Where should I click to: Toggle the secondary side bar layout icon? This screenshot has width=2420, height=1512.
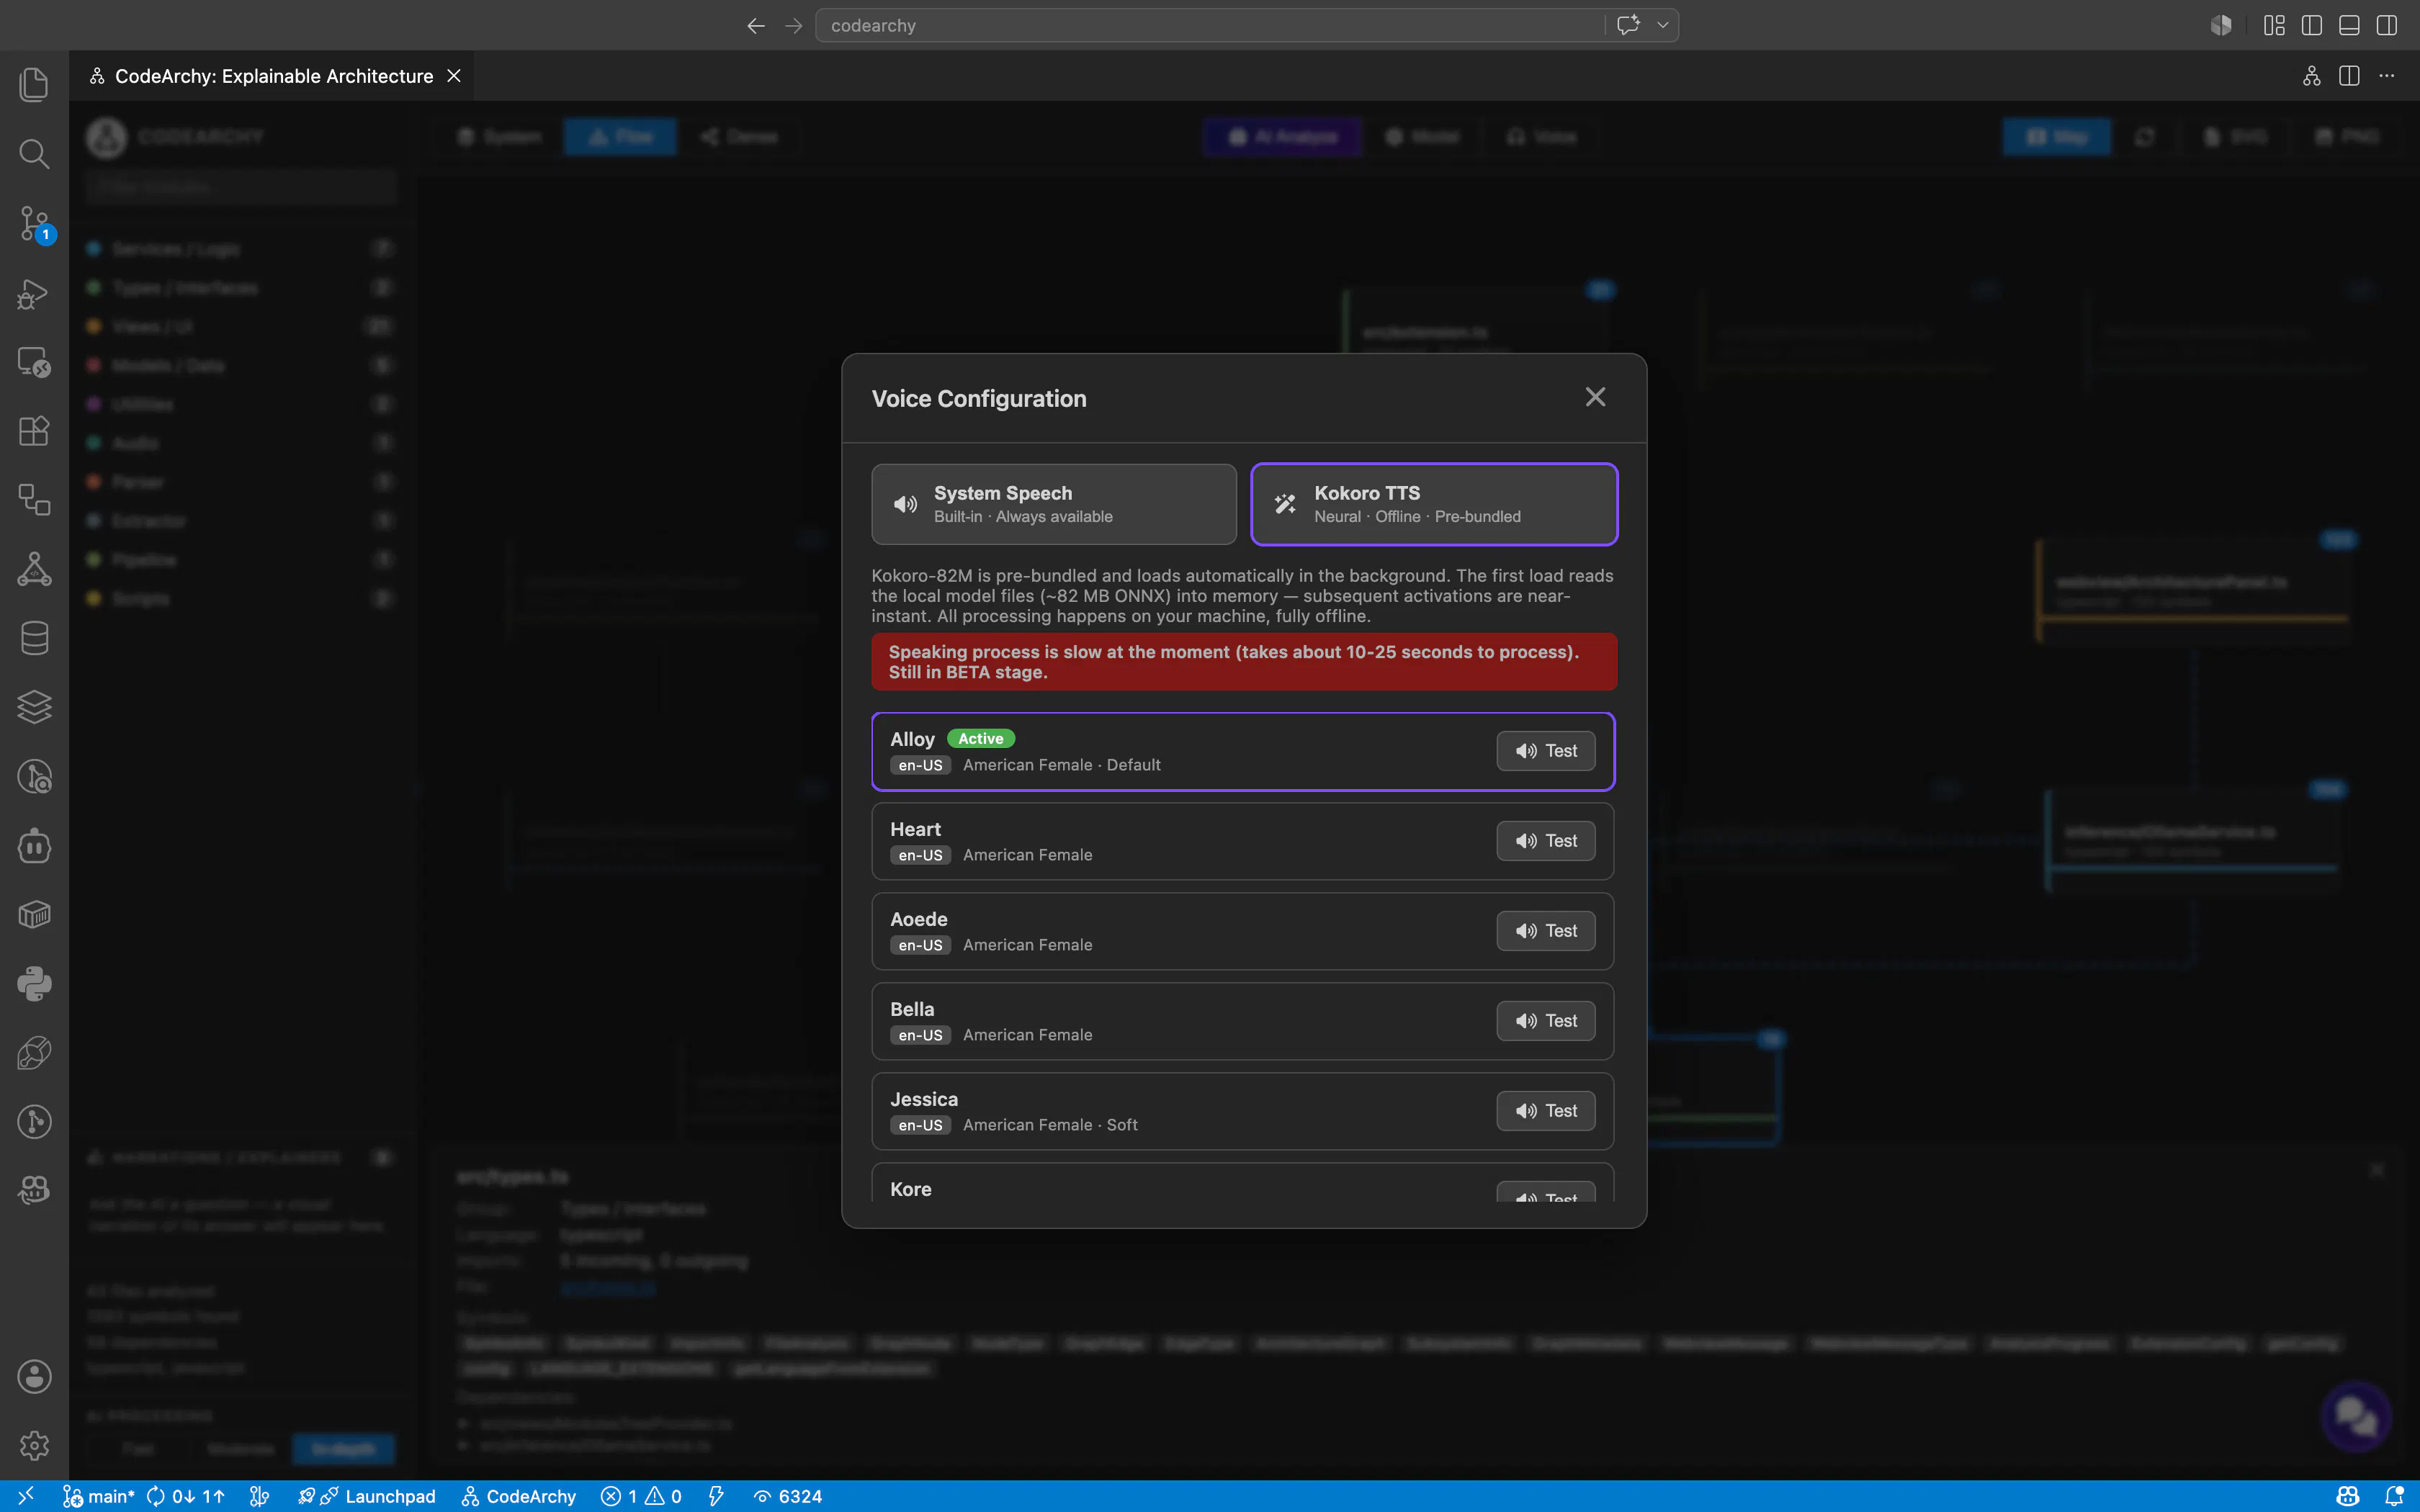(x=2387, y=26)
